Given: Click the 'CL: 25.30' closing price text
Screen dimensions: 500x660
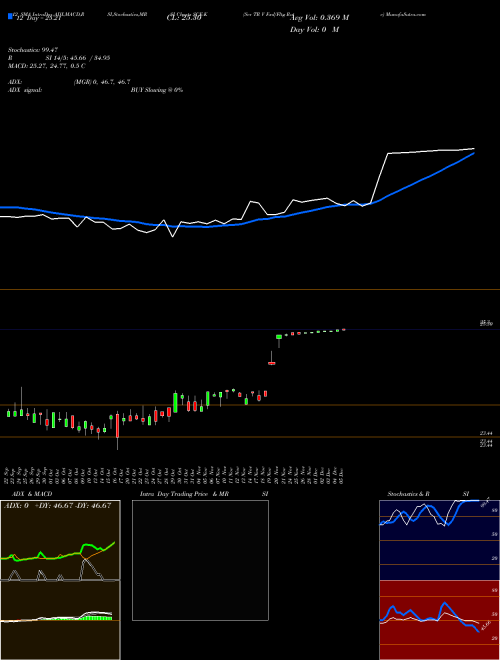Looking at the screenshot, I should coord(184,18).
